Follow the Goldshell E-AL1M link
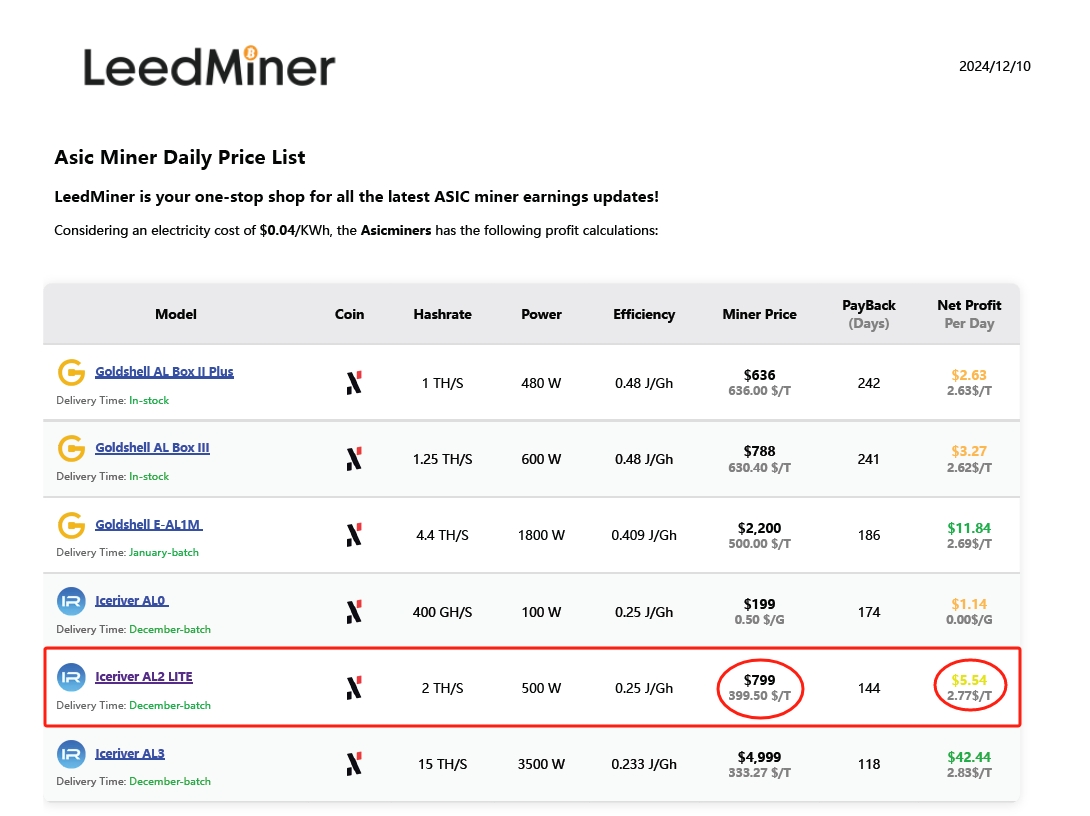Viewport: 1090px width, 816px height. tap(148, 524)
